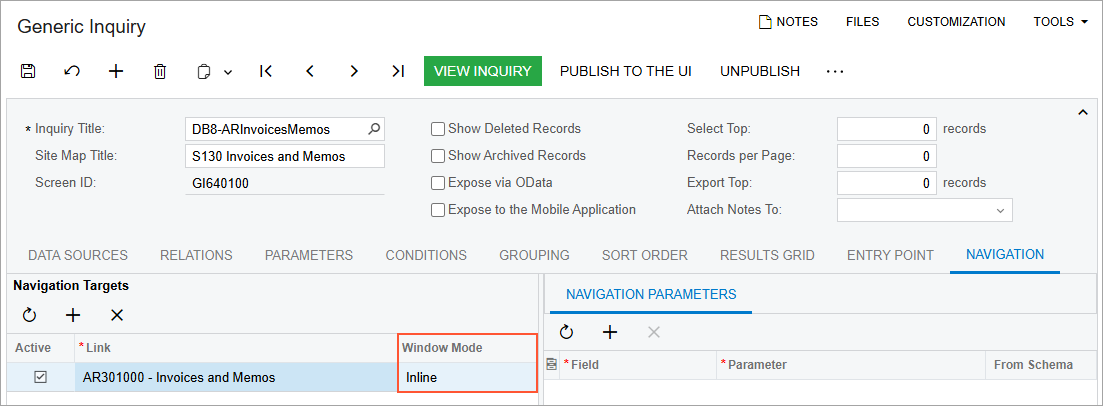Go to the last record
The width and height of the screenshot is (1103, 406).
click(x=398, y=71)
